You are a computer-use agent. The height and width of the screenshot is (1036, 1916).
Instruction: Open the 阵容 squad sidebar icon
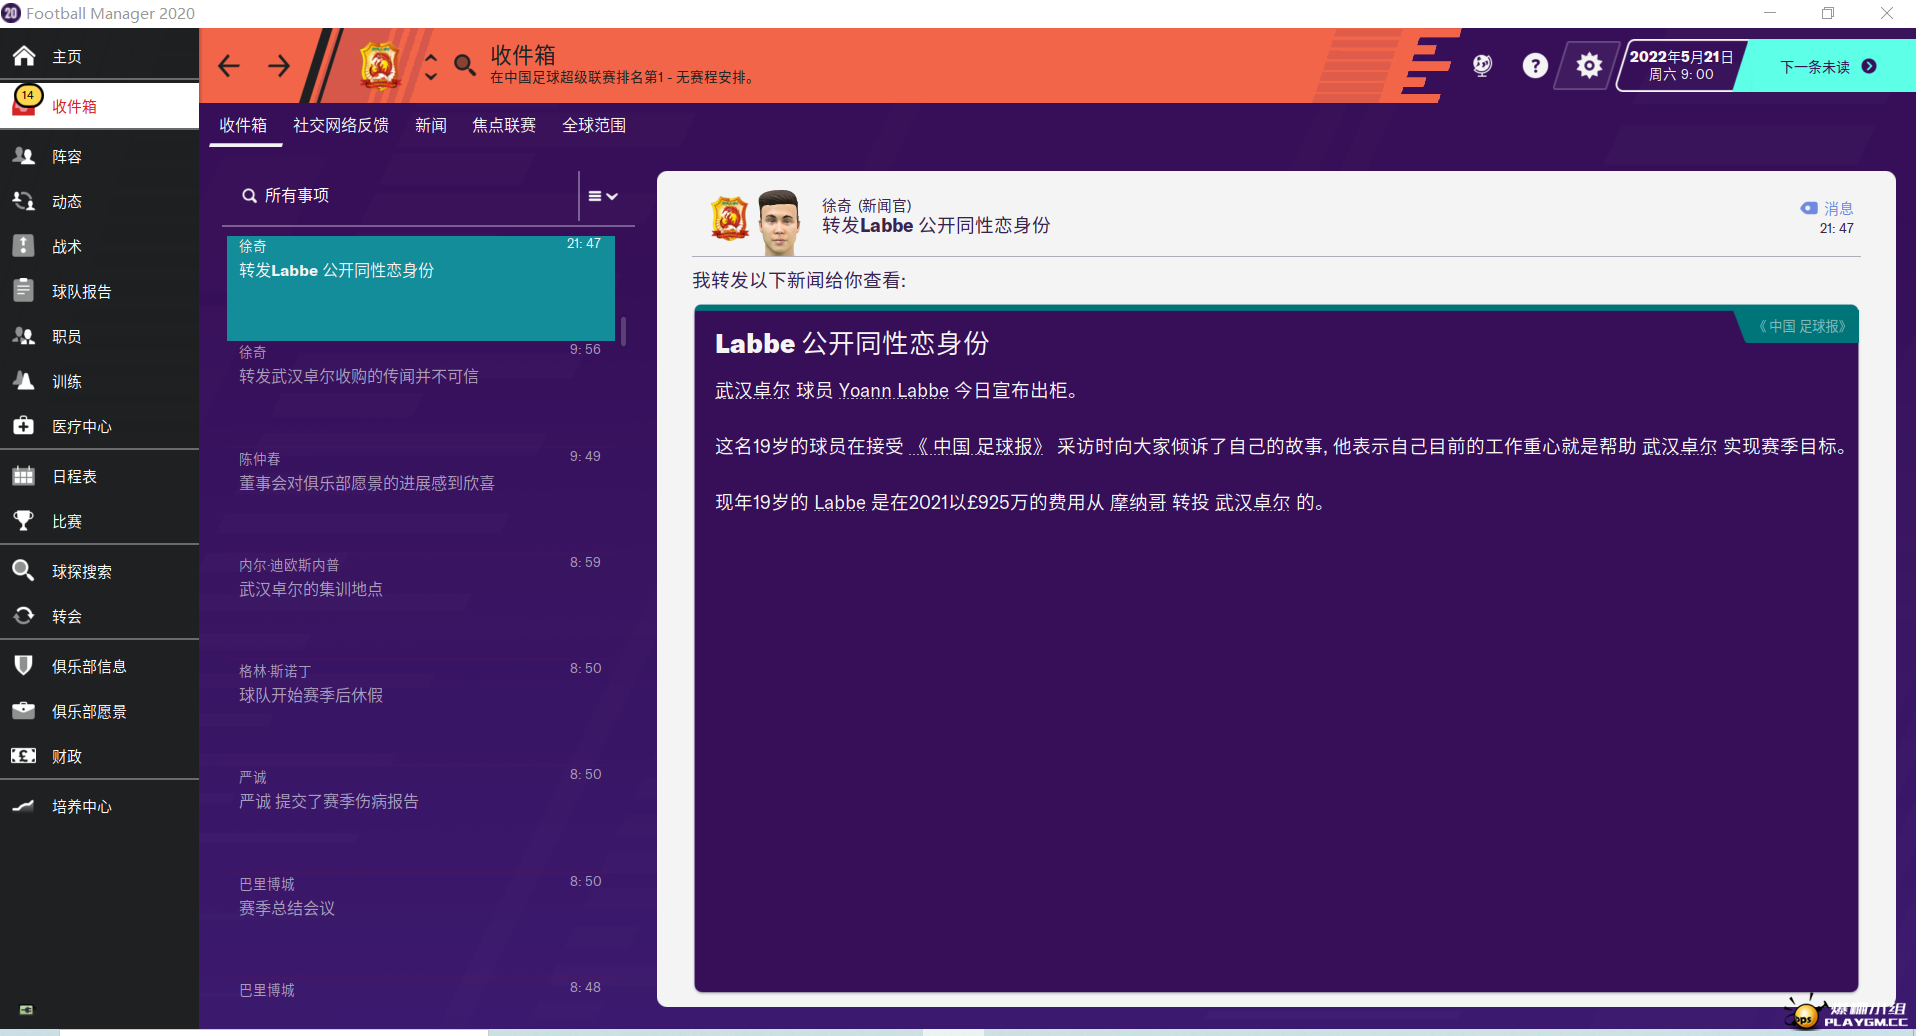[x=24, y=156]
